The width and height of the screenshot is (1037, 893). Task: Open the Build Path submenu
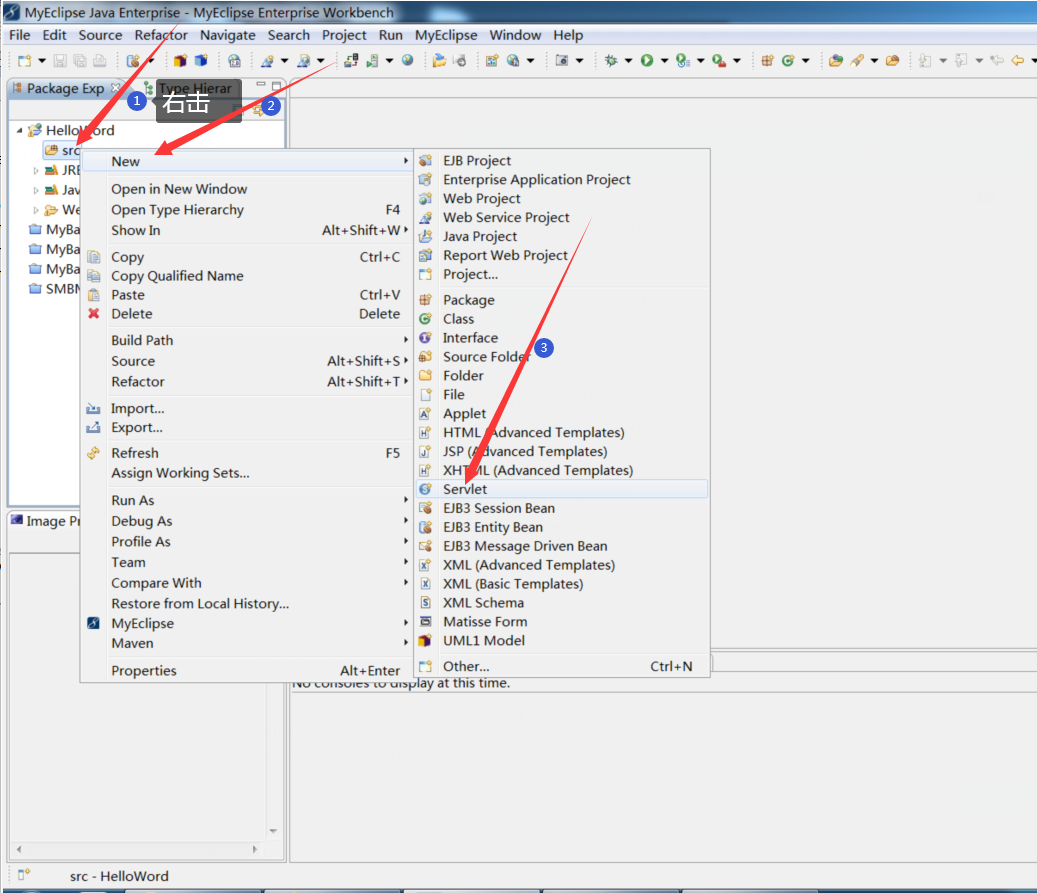pos(246,340)
